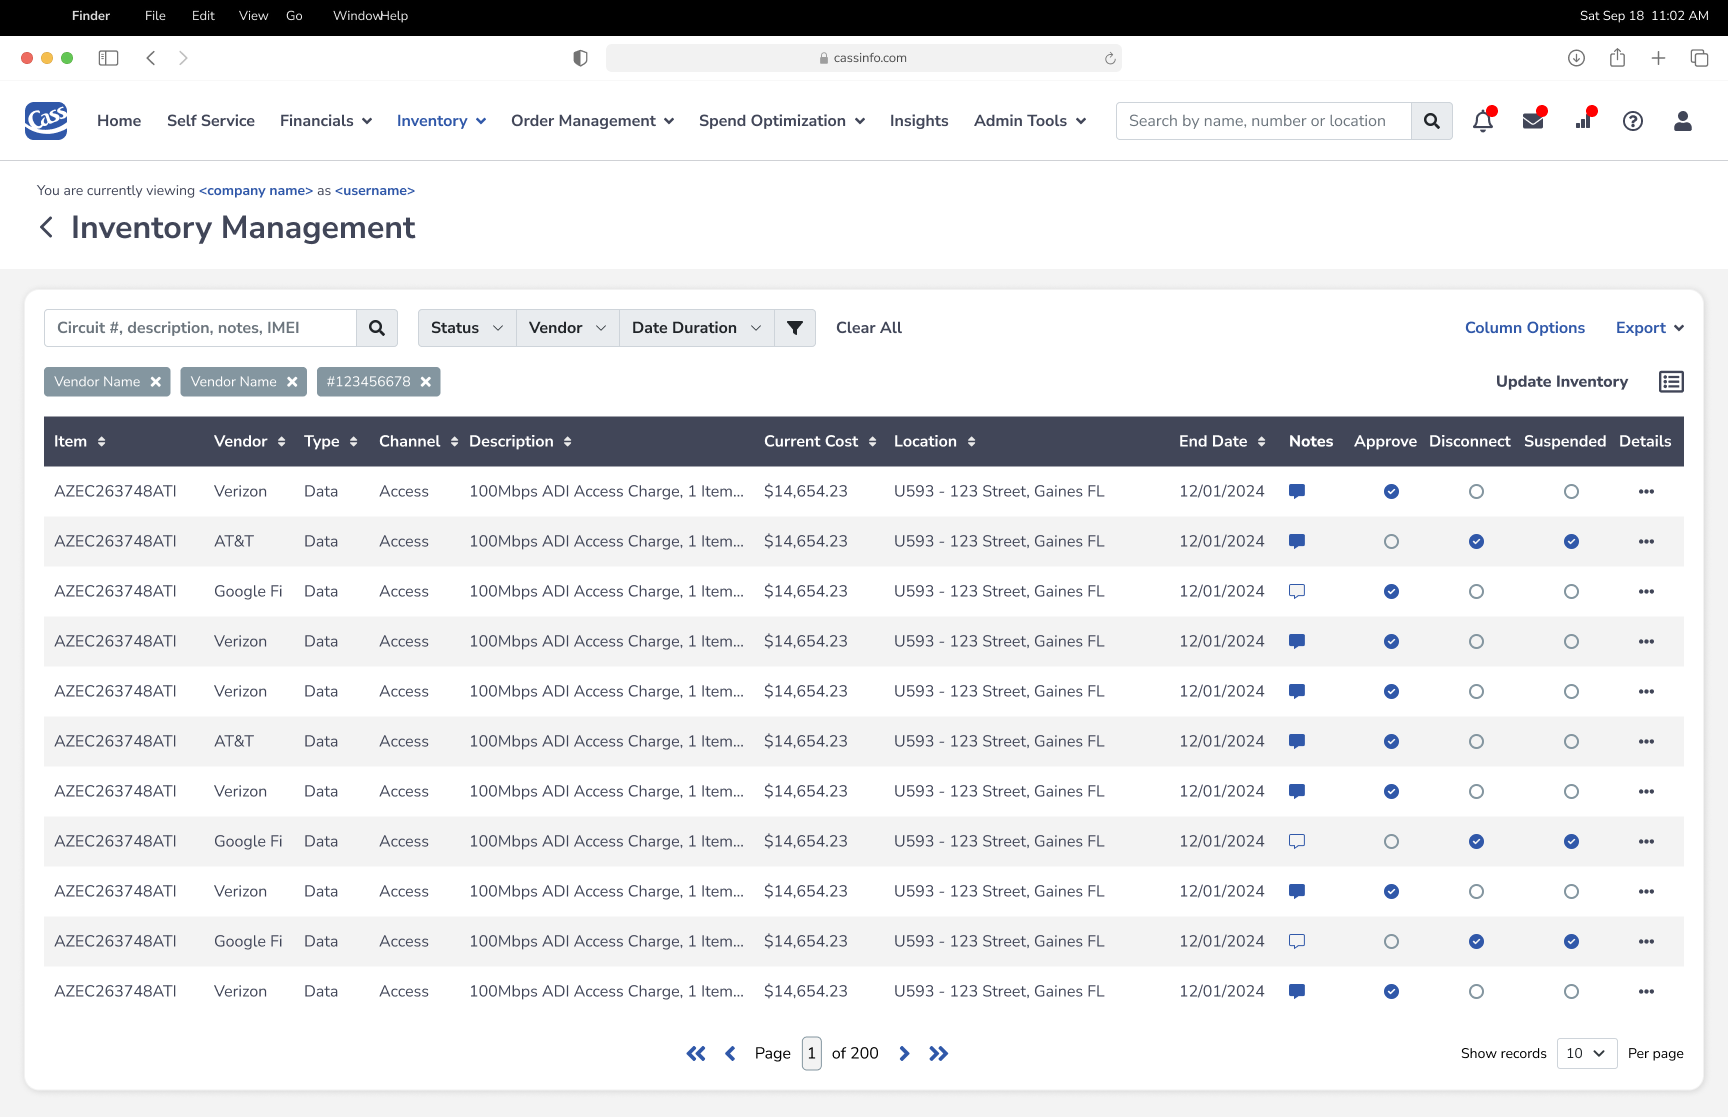Click the Update Inventory list icon
The image size is (1728, 1117).
pos(1671,382)
